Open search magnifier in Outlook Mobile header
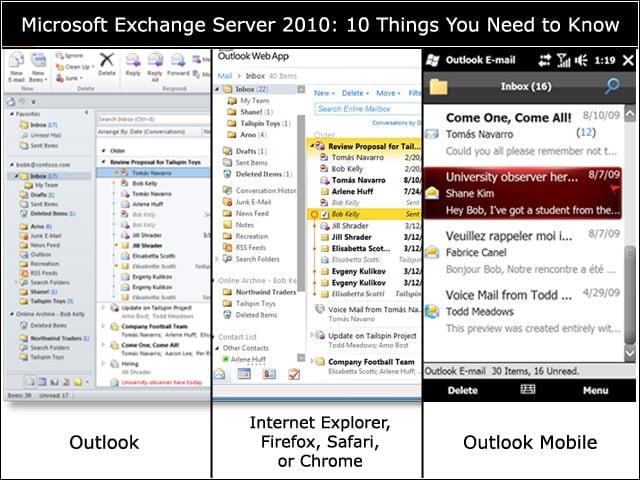640x480 pixels. pyautogui.click(x=612, y=86)
